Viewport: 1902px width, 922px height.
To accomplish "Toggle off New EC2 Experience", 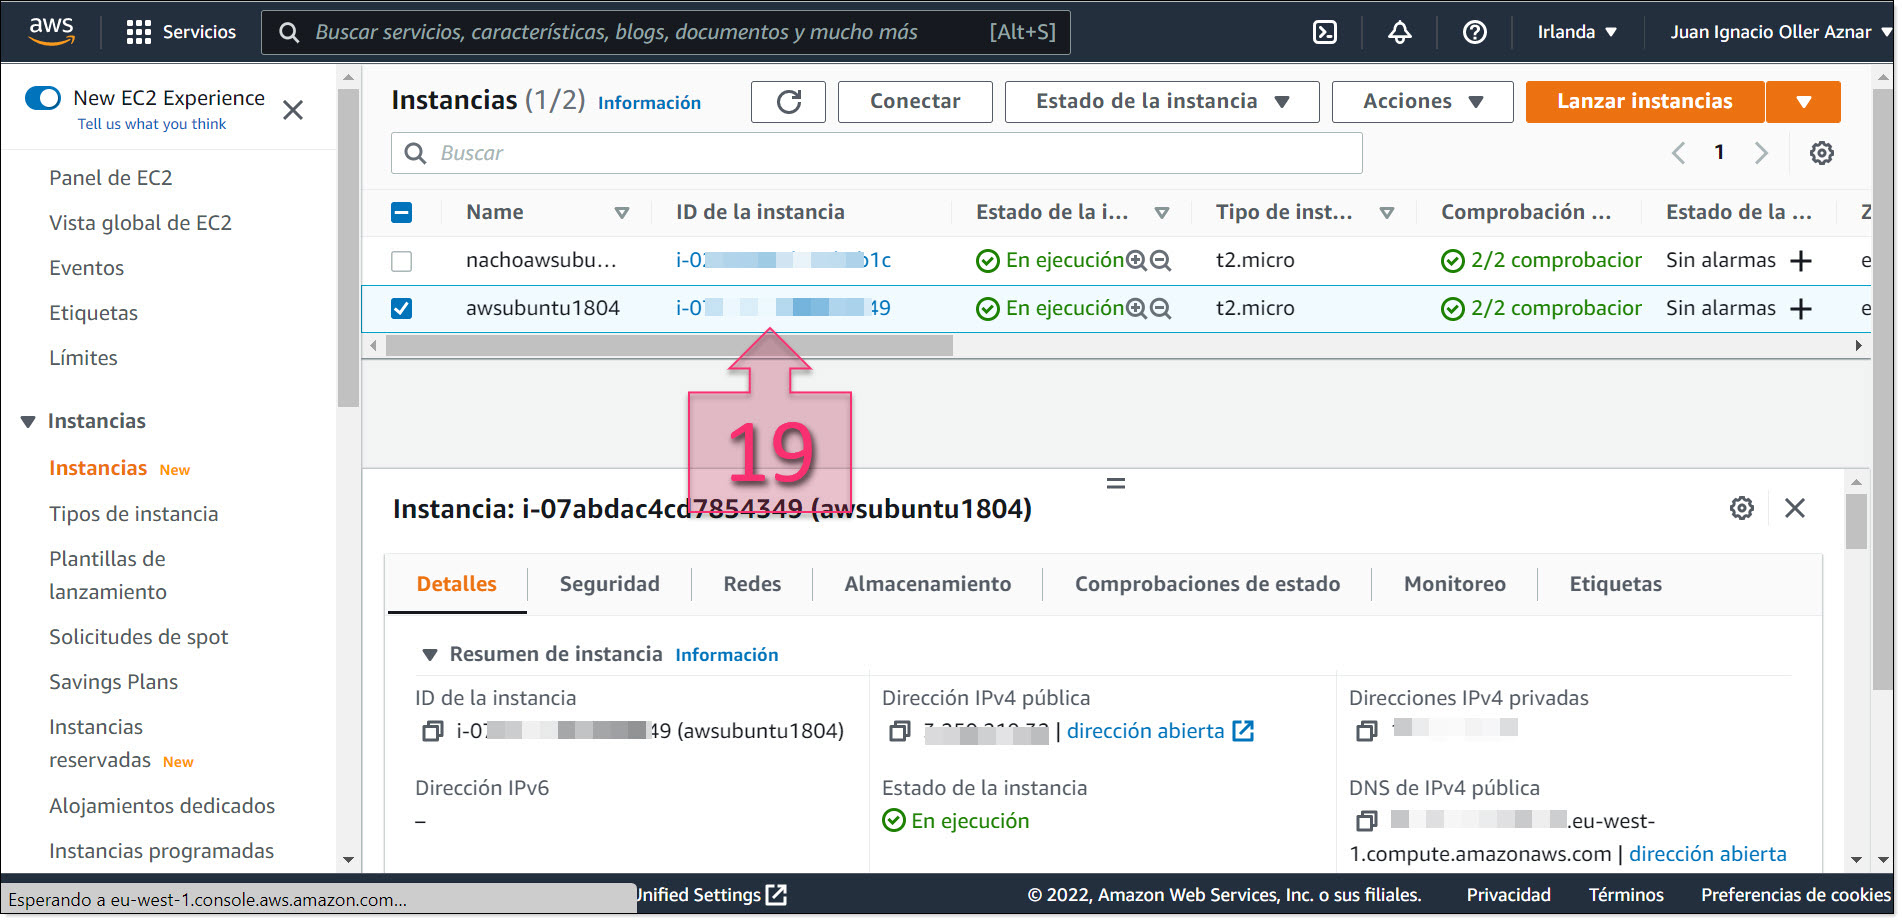I will [x=42, y=98].
